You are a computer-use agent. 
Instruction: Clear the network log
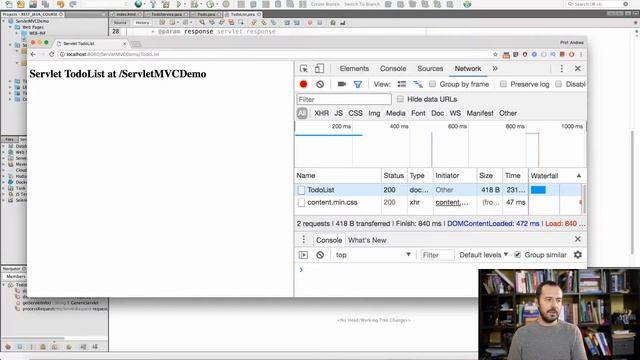click(320, 84)
